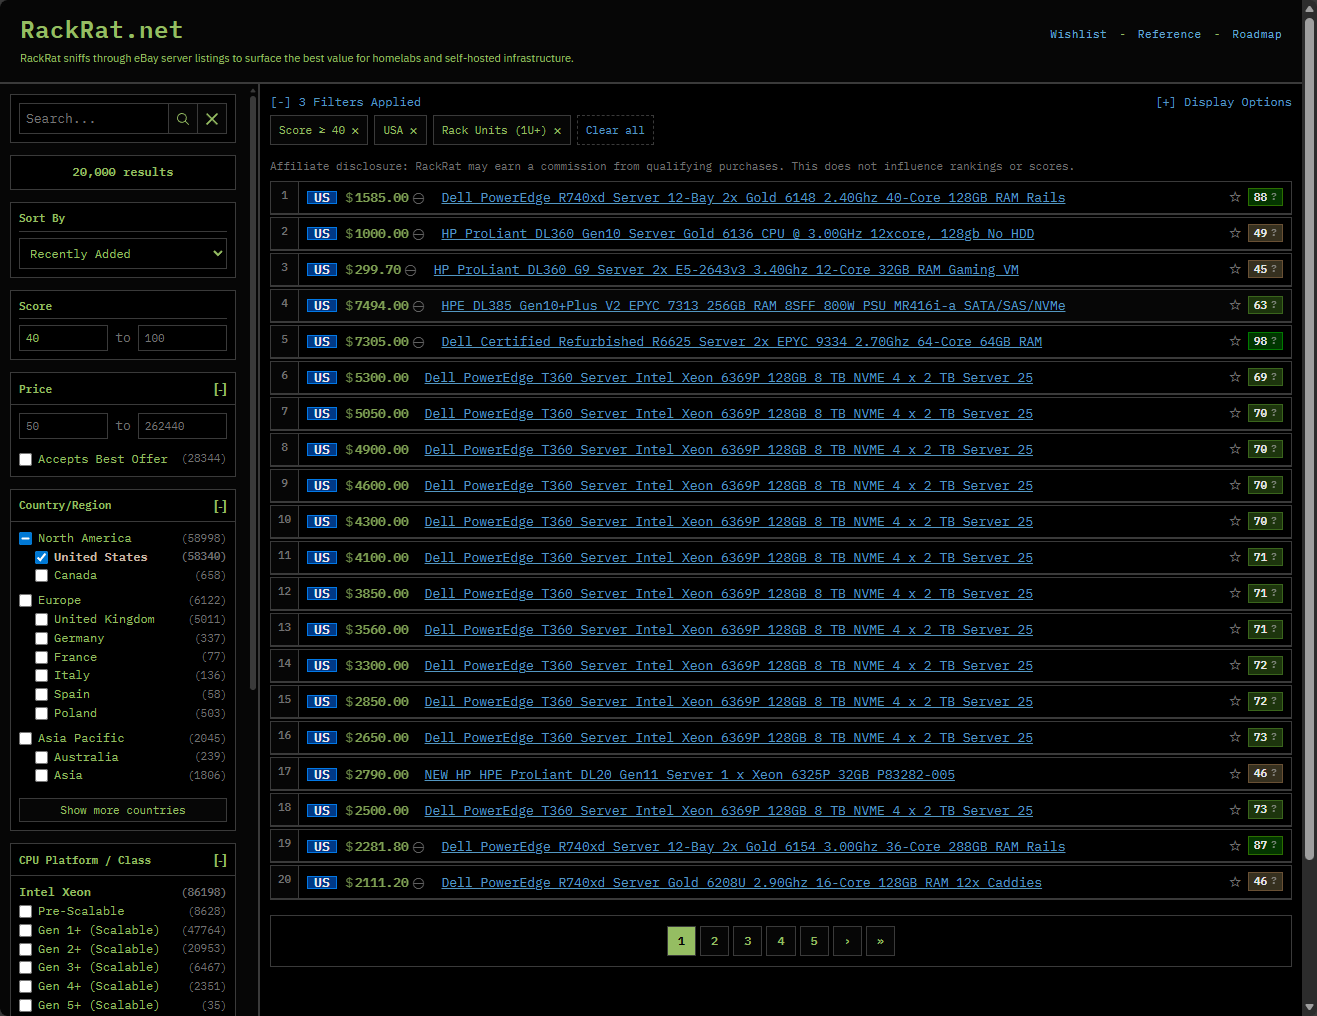
Task: Open the Dell Certified Refurbished R6625 listing
Action: point(742,342)
